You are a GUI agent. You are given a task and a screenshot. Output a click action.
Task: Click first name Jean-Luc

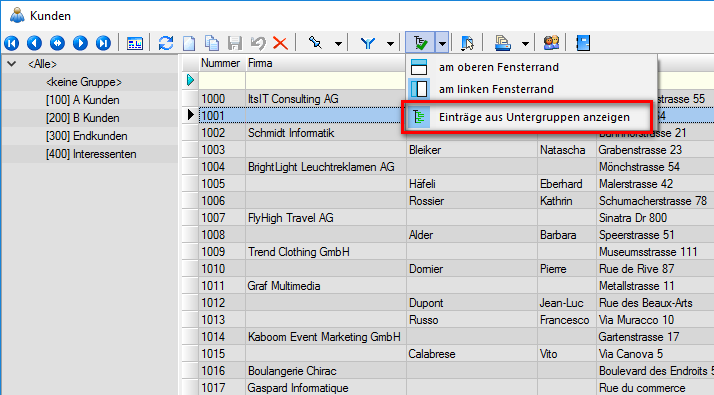561,303
